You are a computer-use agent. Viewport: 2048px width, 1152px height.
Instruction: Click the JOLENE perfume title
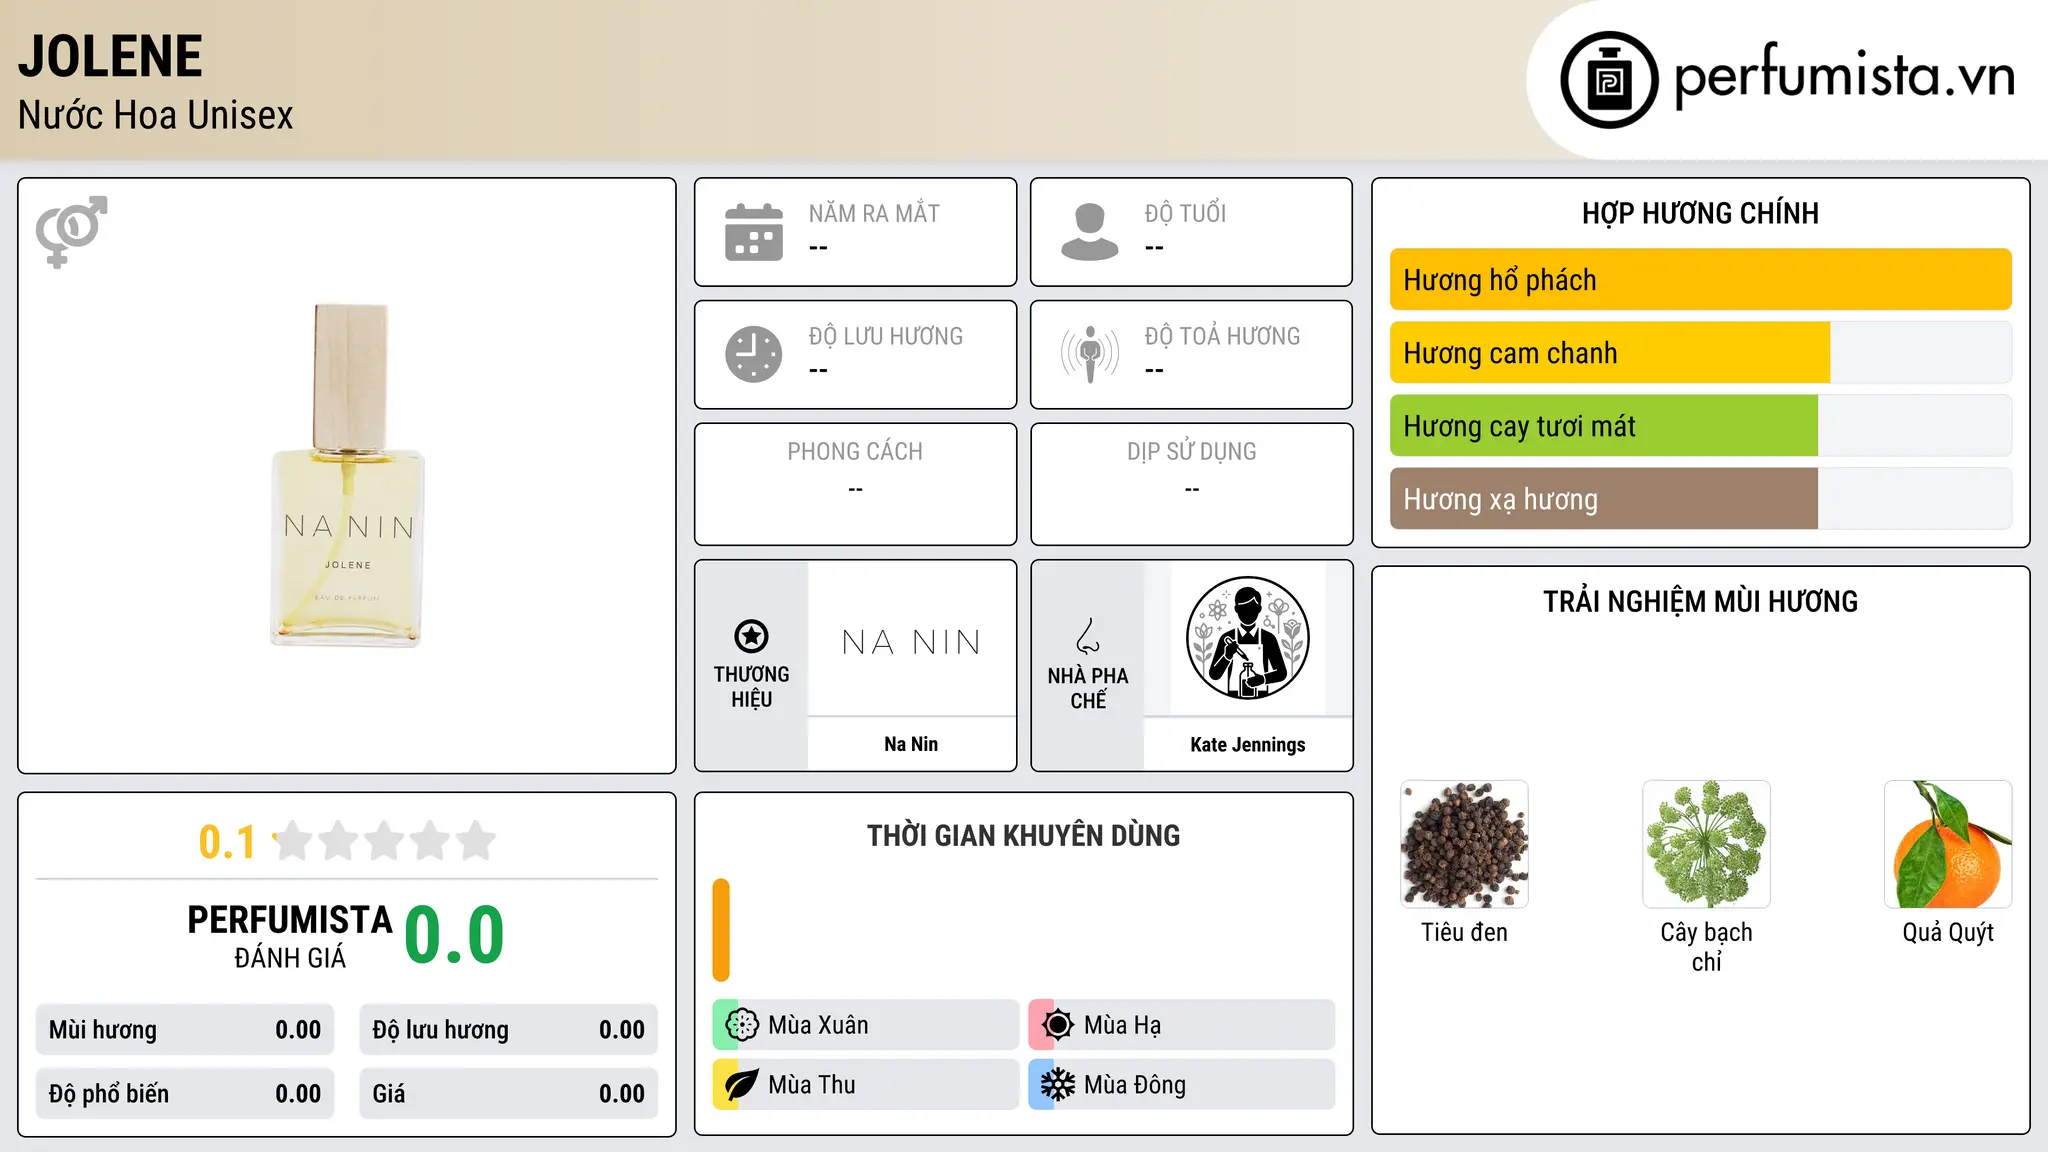[110, 56]
